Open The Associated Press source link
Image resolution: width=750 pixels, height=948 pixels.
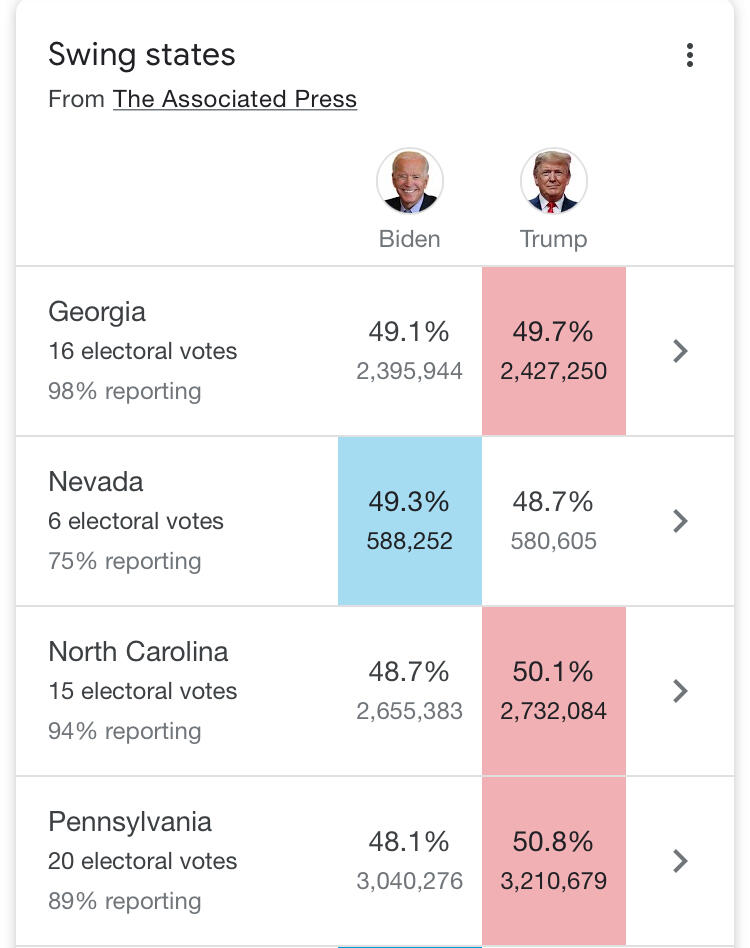(x=235, y=99)
